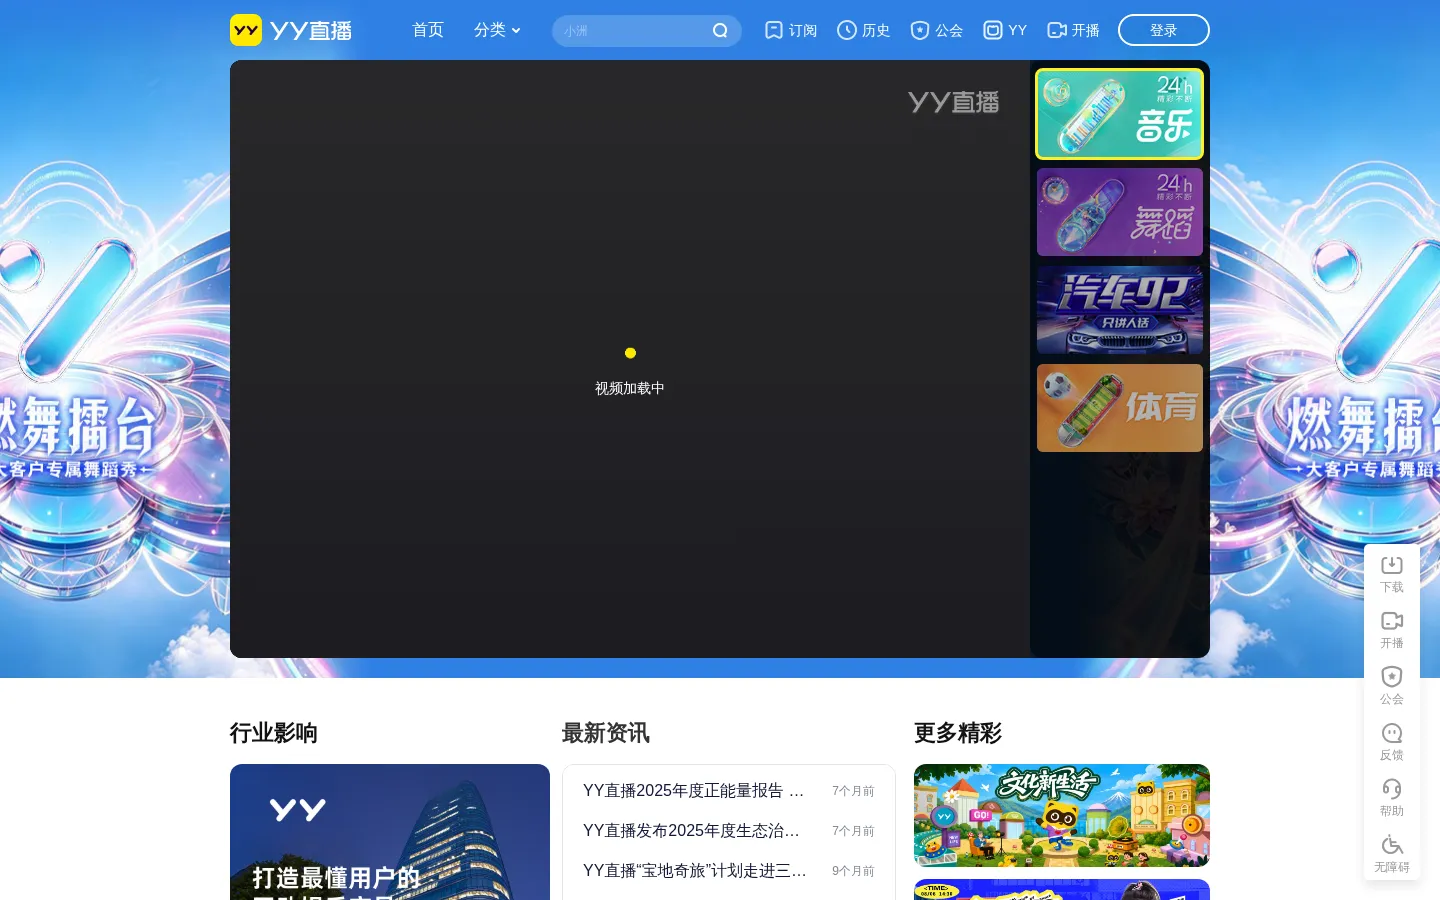Click the 登录 login button
1440x900 pixels.
tap(1164, 30)
